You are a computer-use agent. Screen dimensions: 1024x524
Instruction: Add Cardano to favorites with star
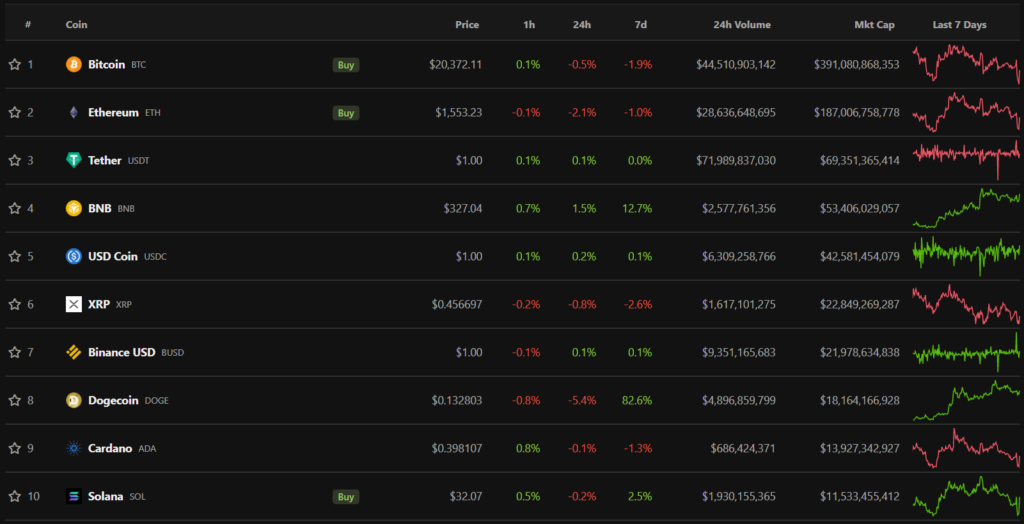(x=14, y=448)
